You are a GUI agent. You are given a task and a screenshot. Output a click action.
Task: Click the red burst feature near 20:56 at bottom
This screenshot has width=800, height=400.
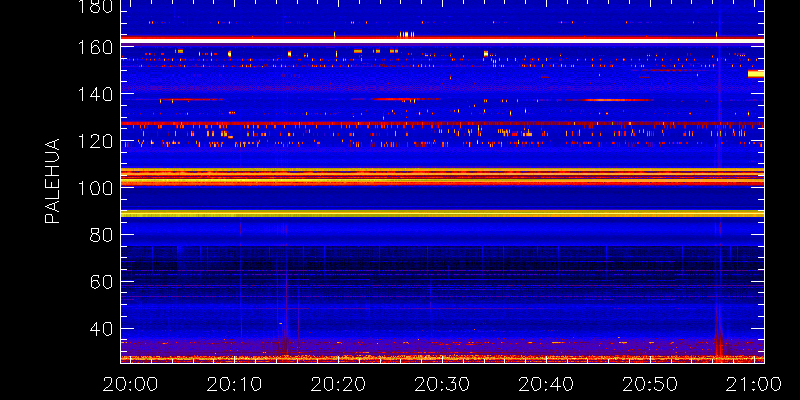click(x=719, y=343)
